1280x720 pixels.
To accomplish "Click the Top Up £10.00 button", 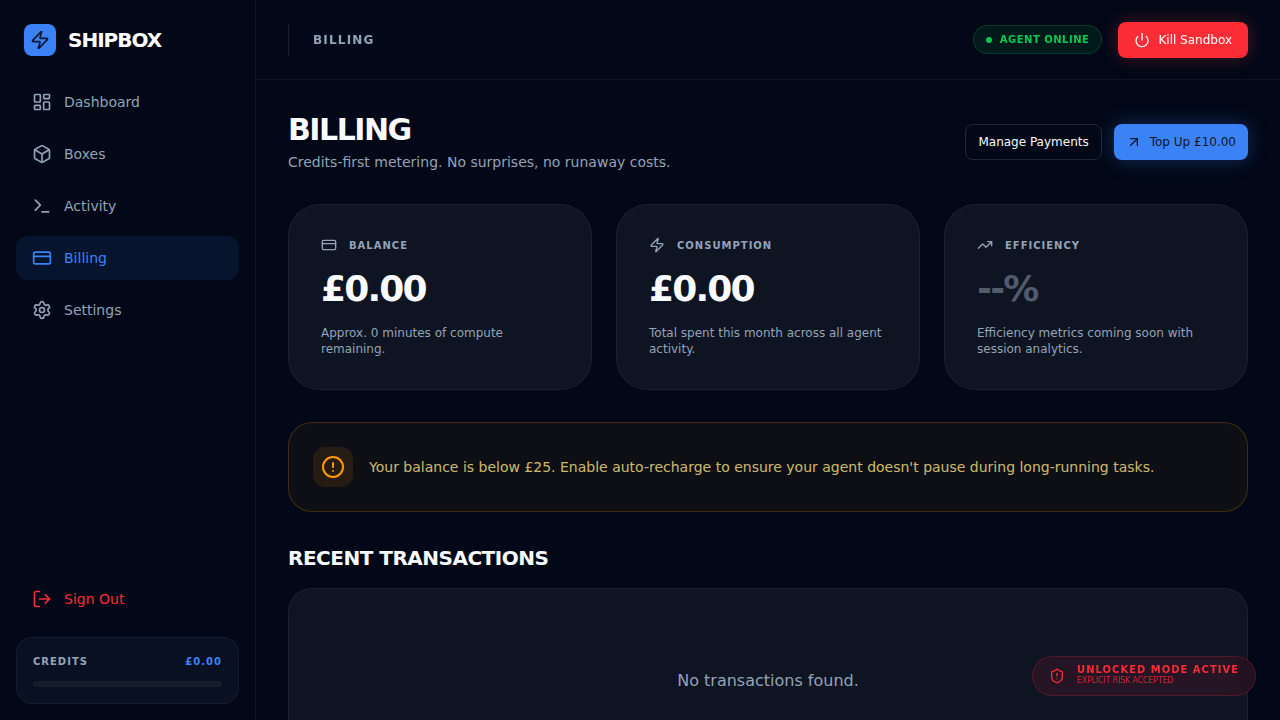I will coord(1181,141).
